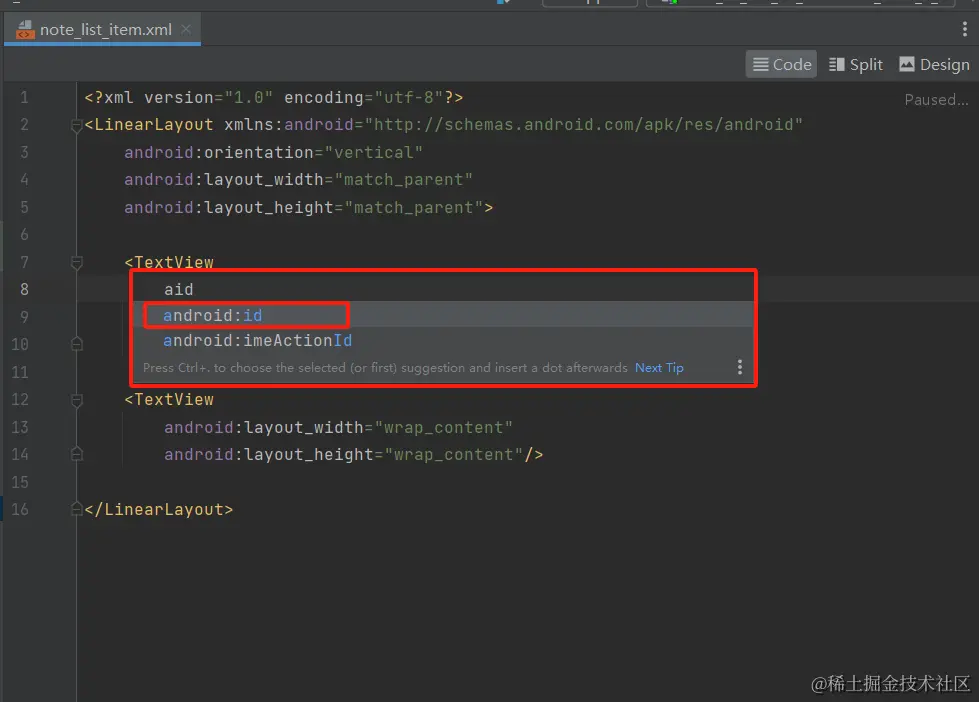This screenshot has height=702, width=979.
Task: Select the android:id completion suggestion
Action: tap(443, 315)
